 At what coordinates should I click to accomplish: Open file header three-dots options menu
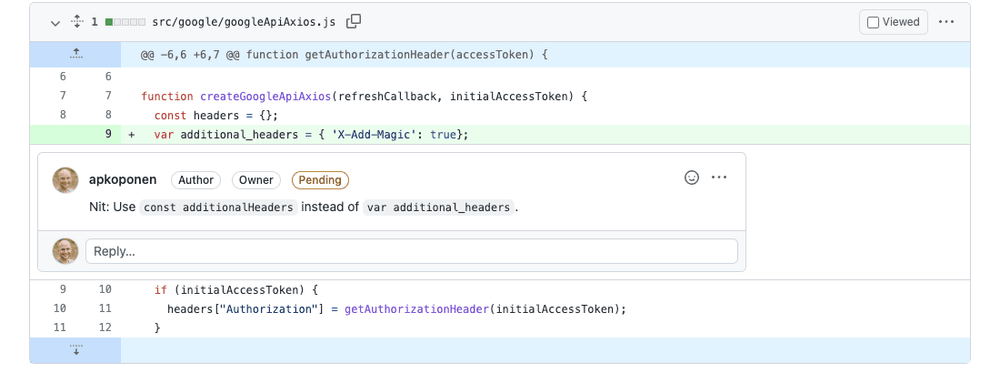pos(946,22)
